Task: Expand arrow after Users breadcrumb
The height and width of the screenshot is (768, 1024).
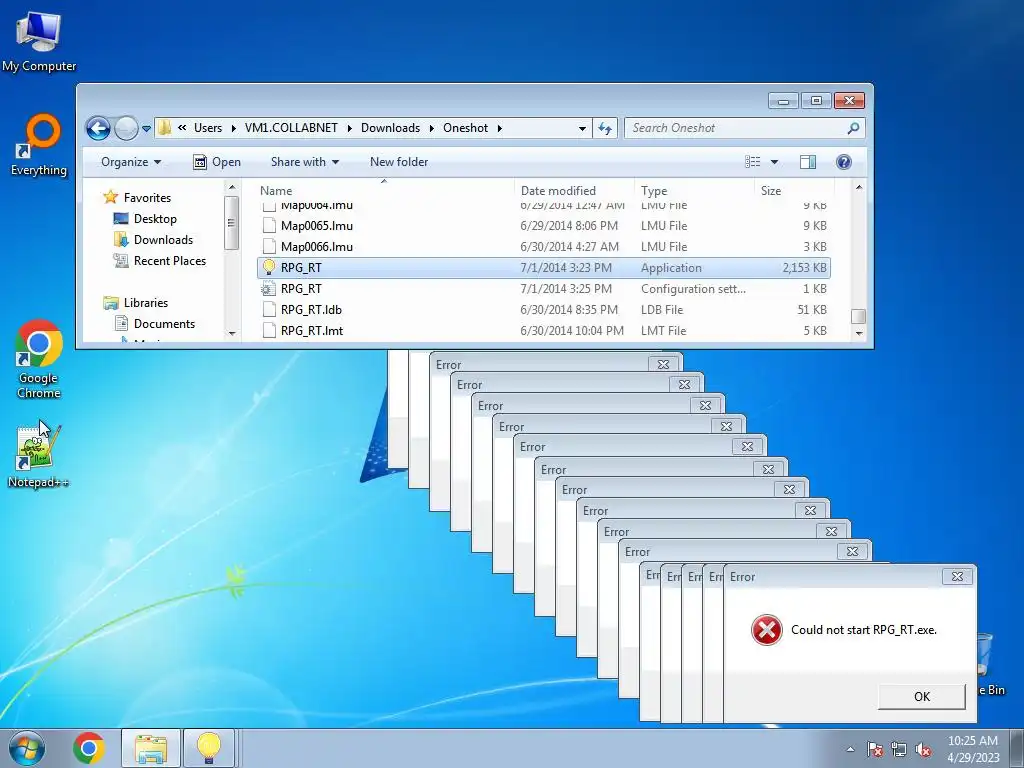Action: pyautogui.click(x=234, y=128)
